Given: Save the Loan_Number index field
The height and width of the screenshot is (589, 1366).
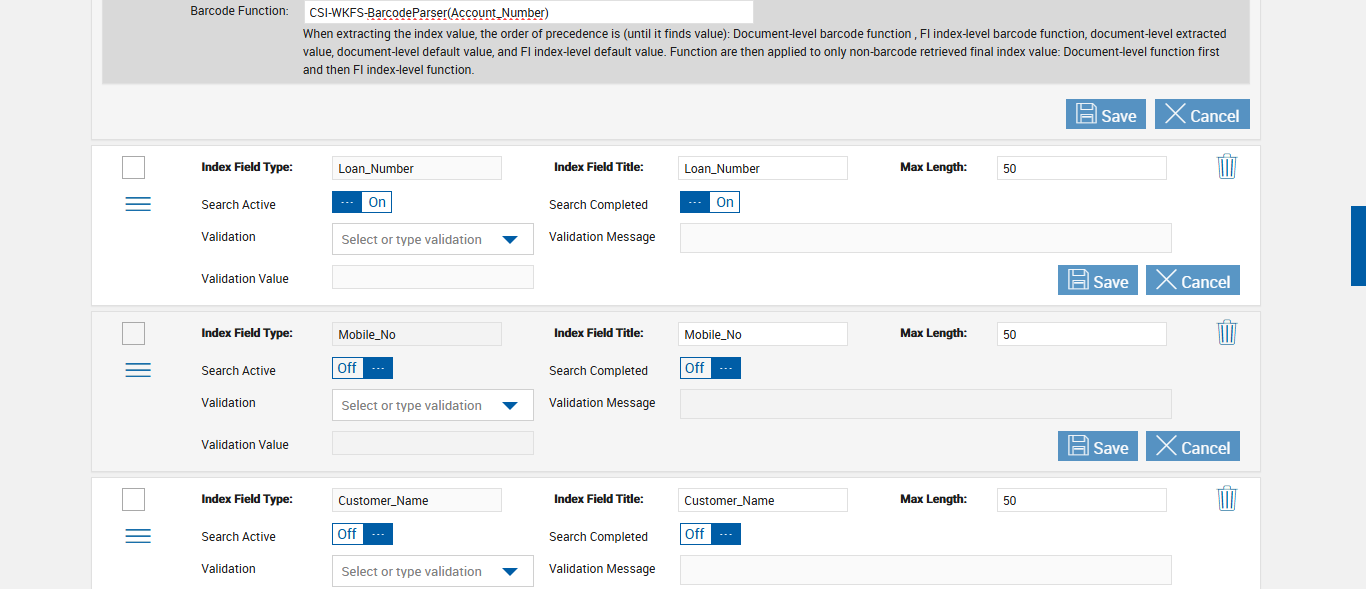Looking at the screenshot, I should (x=1097, y=281).
